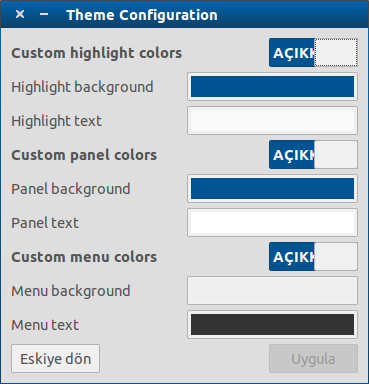Toggle the Custom highlight colors switch
The image size is (369, 384).
tap(313, 52)
